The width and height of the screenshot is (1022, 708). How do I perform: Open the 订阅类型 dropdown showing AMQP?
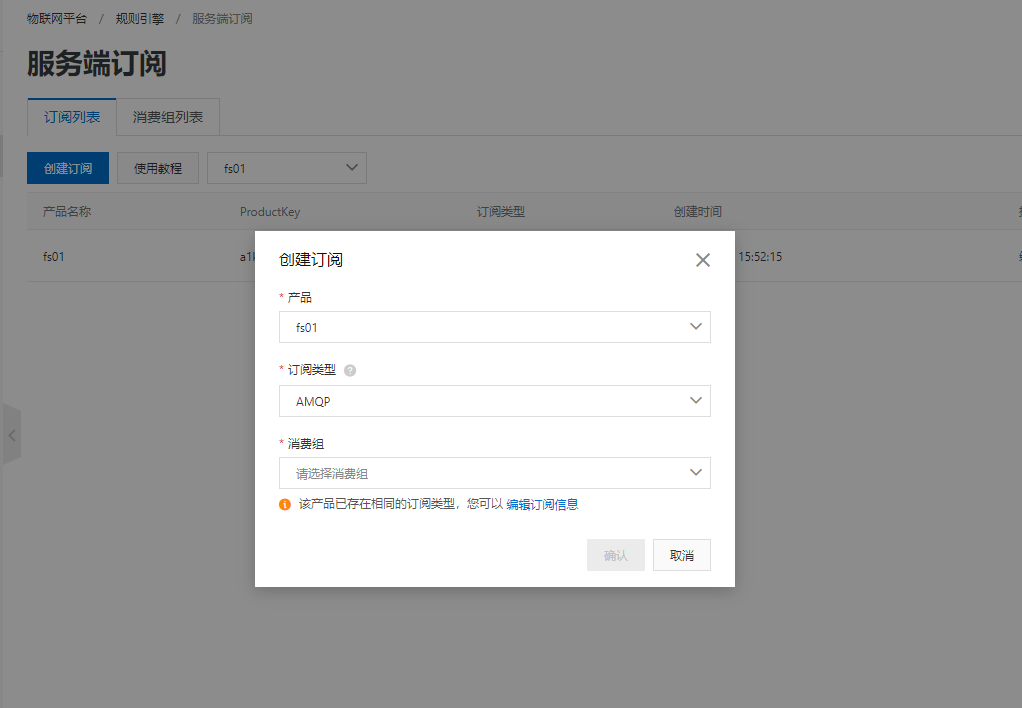(x=494, y=401)
